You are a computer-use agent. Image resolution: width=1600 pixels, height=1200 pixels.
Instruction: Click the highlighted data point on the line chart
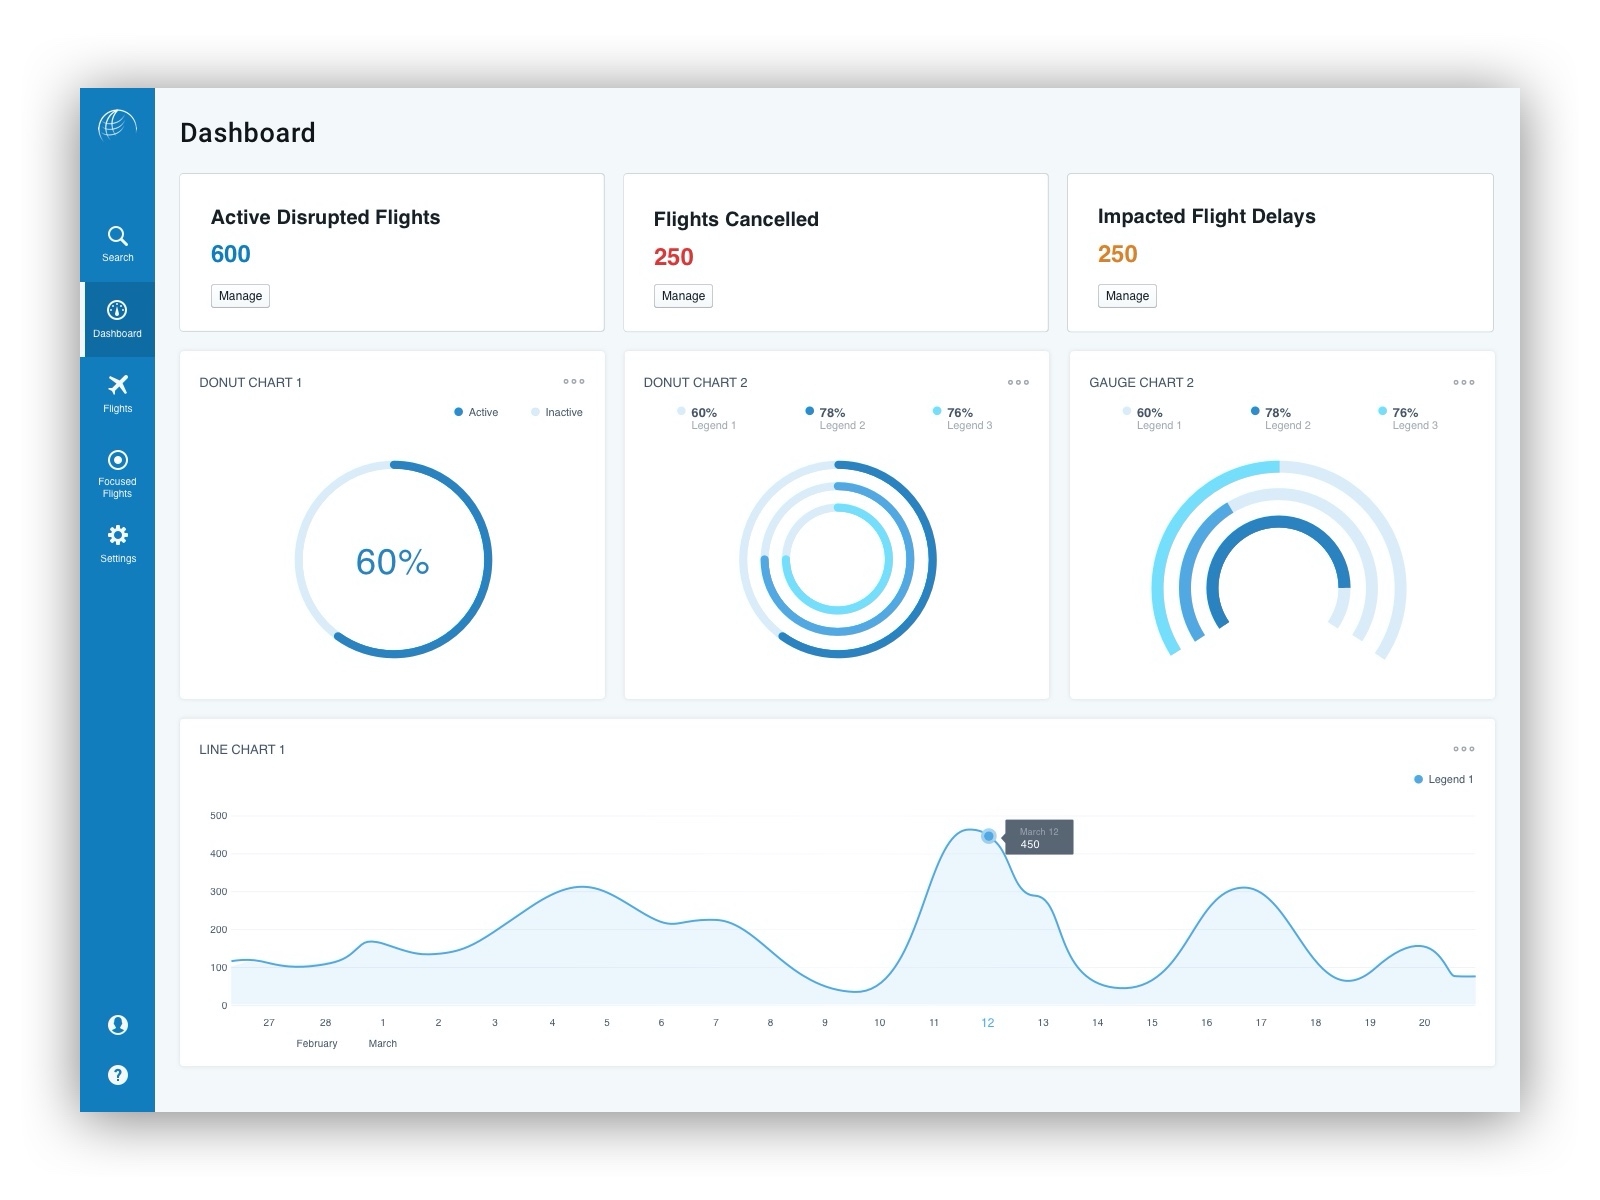pos(989,836)
